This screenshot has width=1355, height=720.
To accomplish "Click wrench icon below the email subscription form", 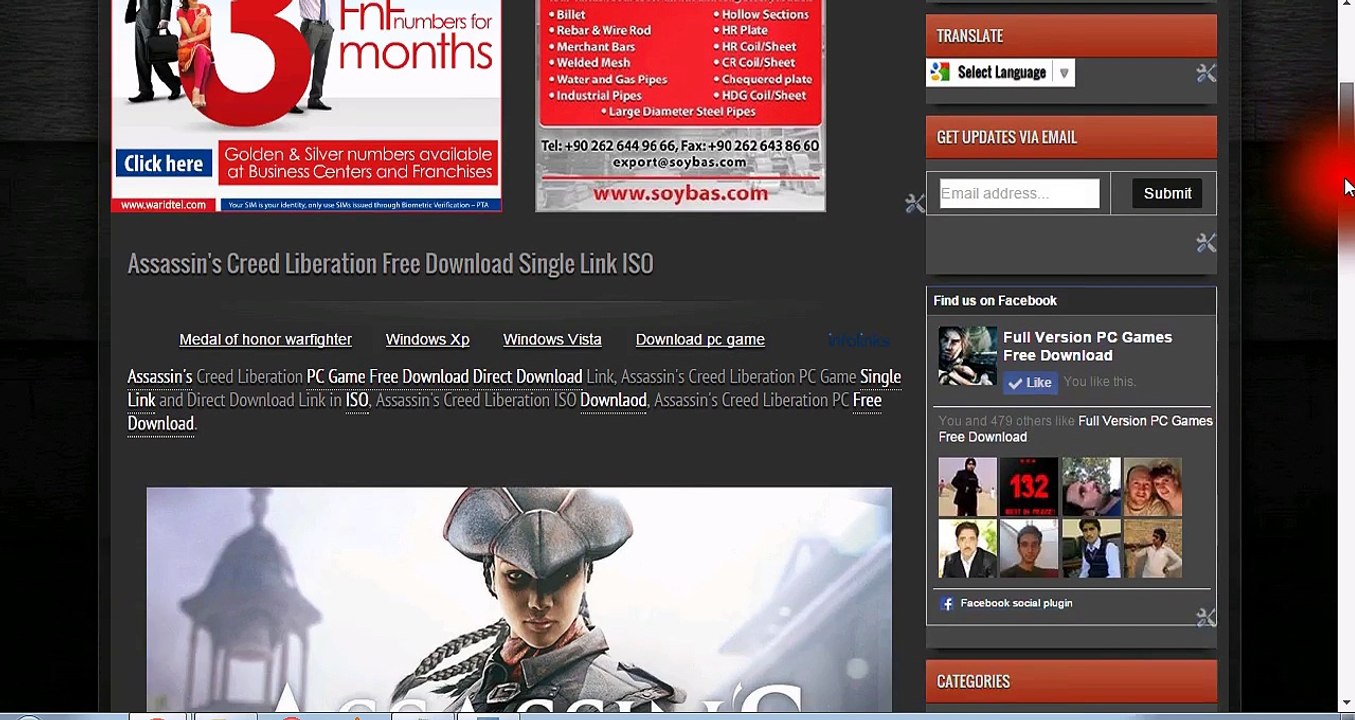I will tap(1206, 243).
